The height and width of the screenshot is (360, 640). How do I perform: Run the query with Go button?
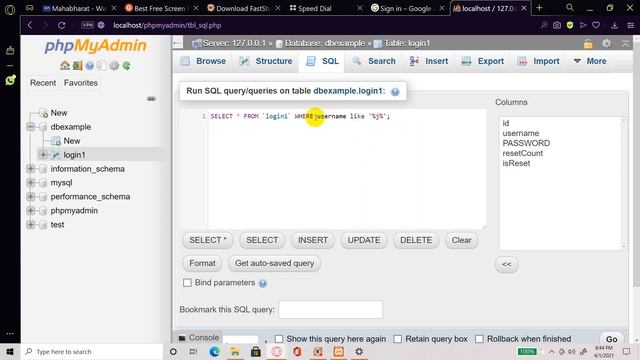611,339
